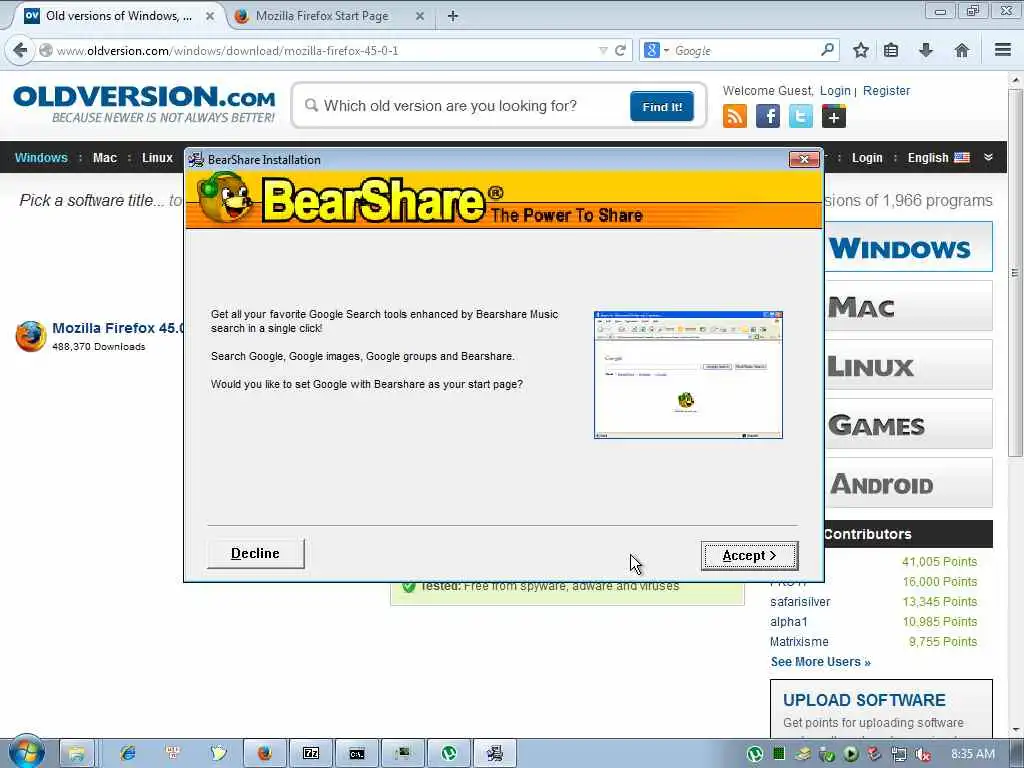Launch Internet Explorer from the taskbar
This screenshot has height=768, width=1024.
[128, 753]
